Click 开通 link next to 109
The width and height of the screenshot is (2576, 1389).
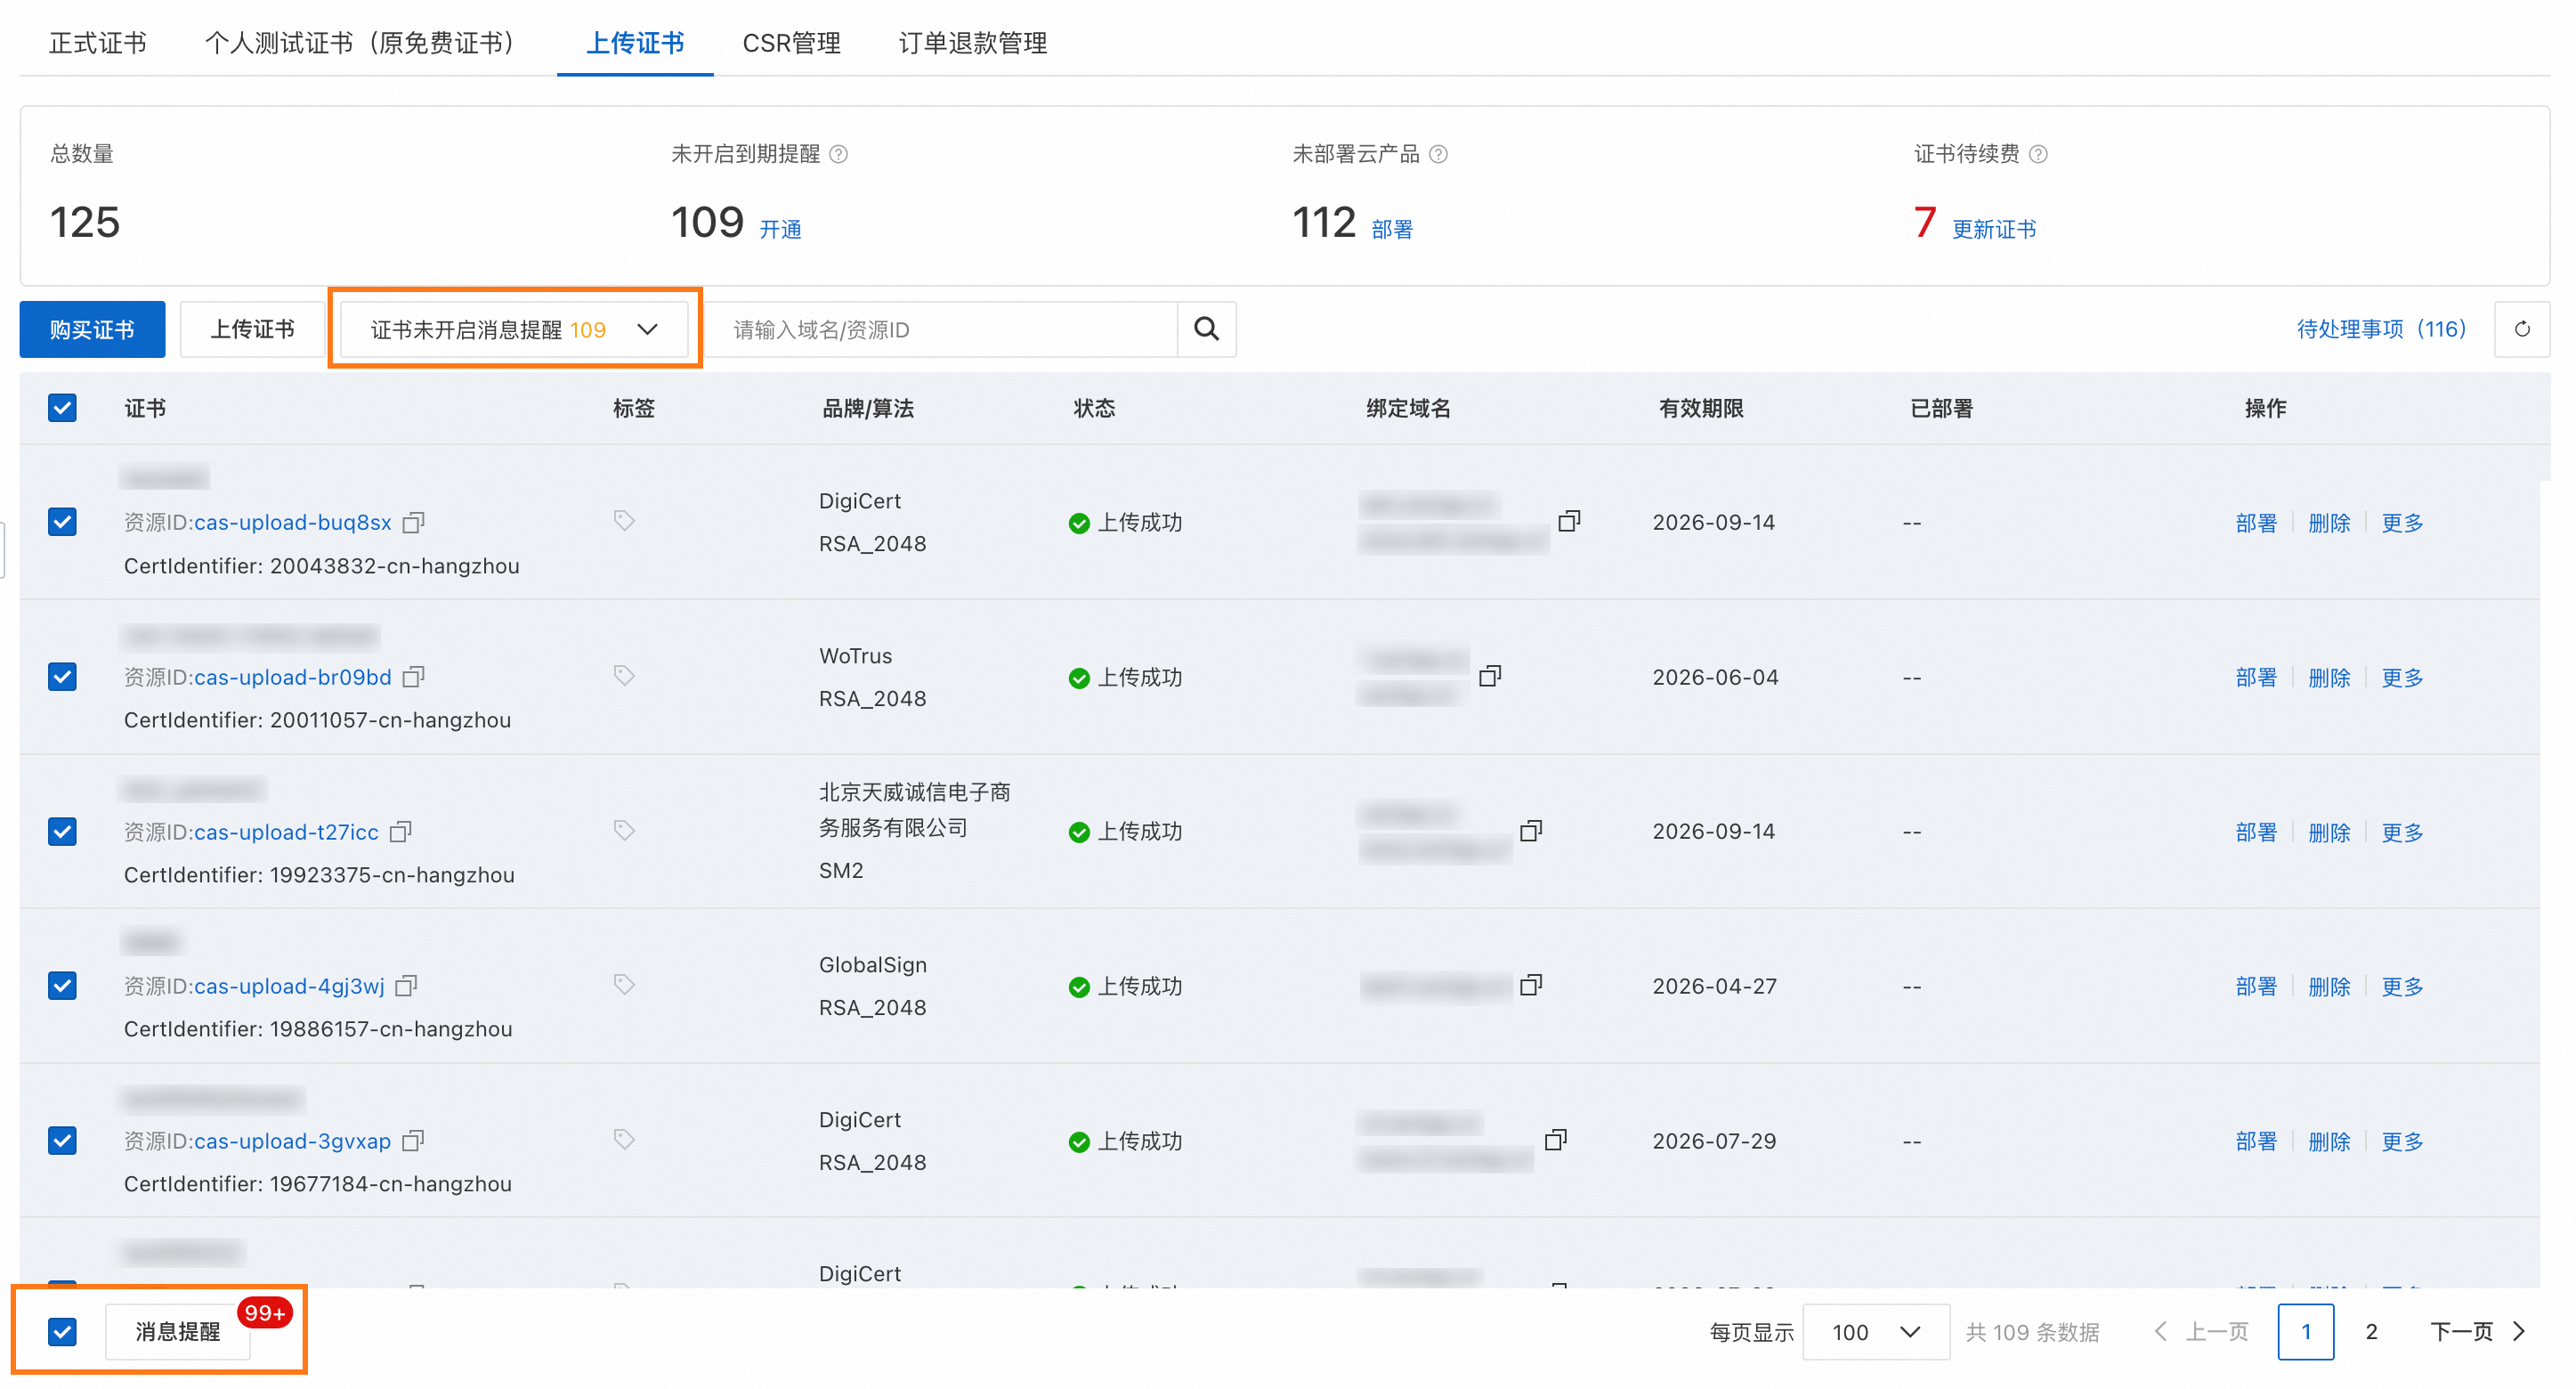click(780, 230)
